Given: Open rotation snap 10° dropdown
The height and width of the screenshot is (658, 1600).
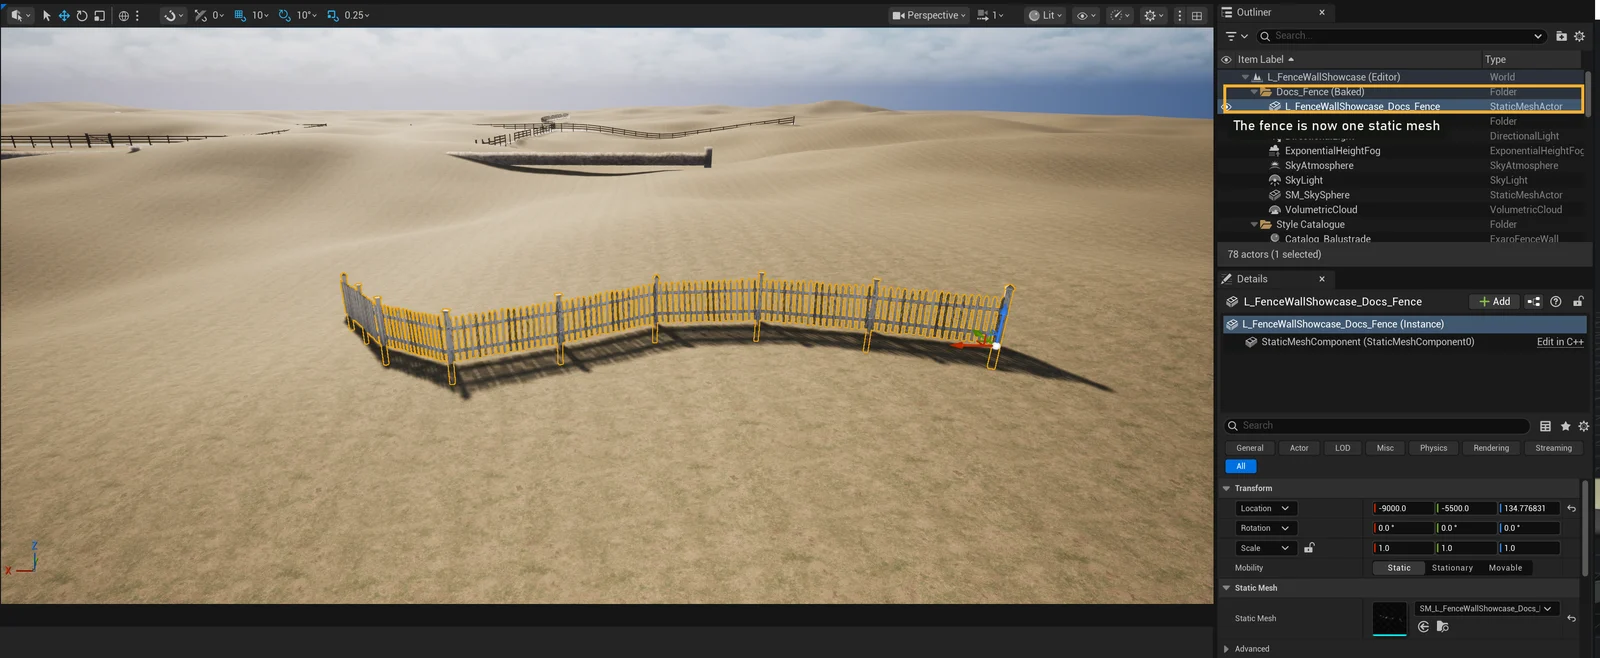Looking at the screenshot, I should coord(306,15).
